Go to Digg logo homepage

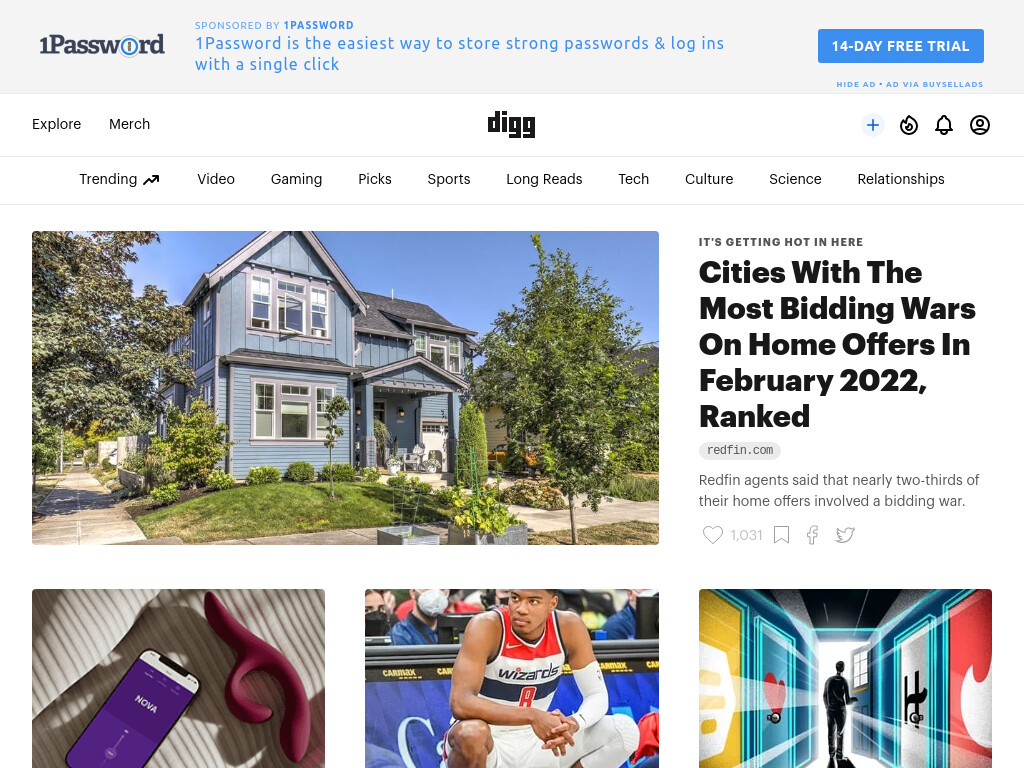tap(511, 124)
